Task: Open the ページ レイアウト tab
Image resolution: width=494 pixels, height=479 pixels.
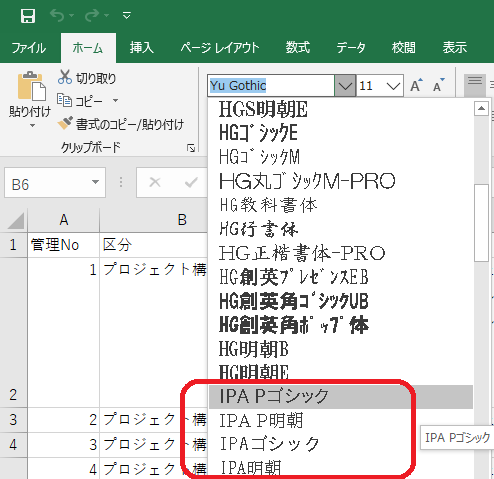Action: point(220,48)
